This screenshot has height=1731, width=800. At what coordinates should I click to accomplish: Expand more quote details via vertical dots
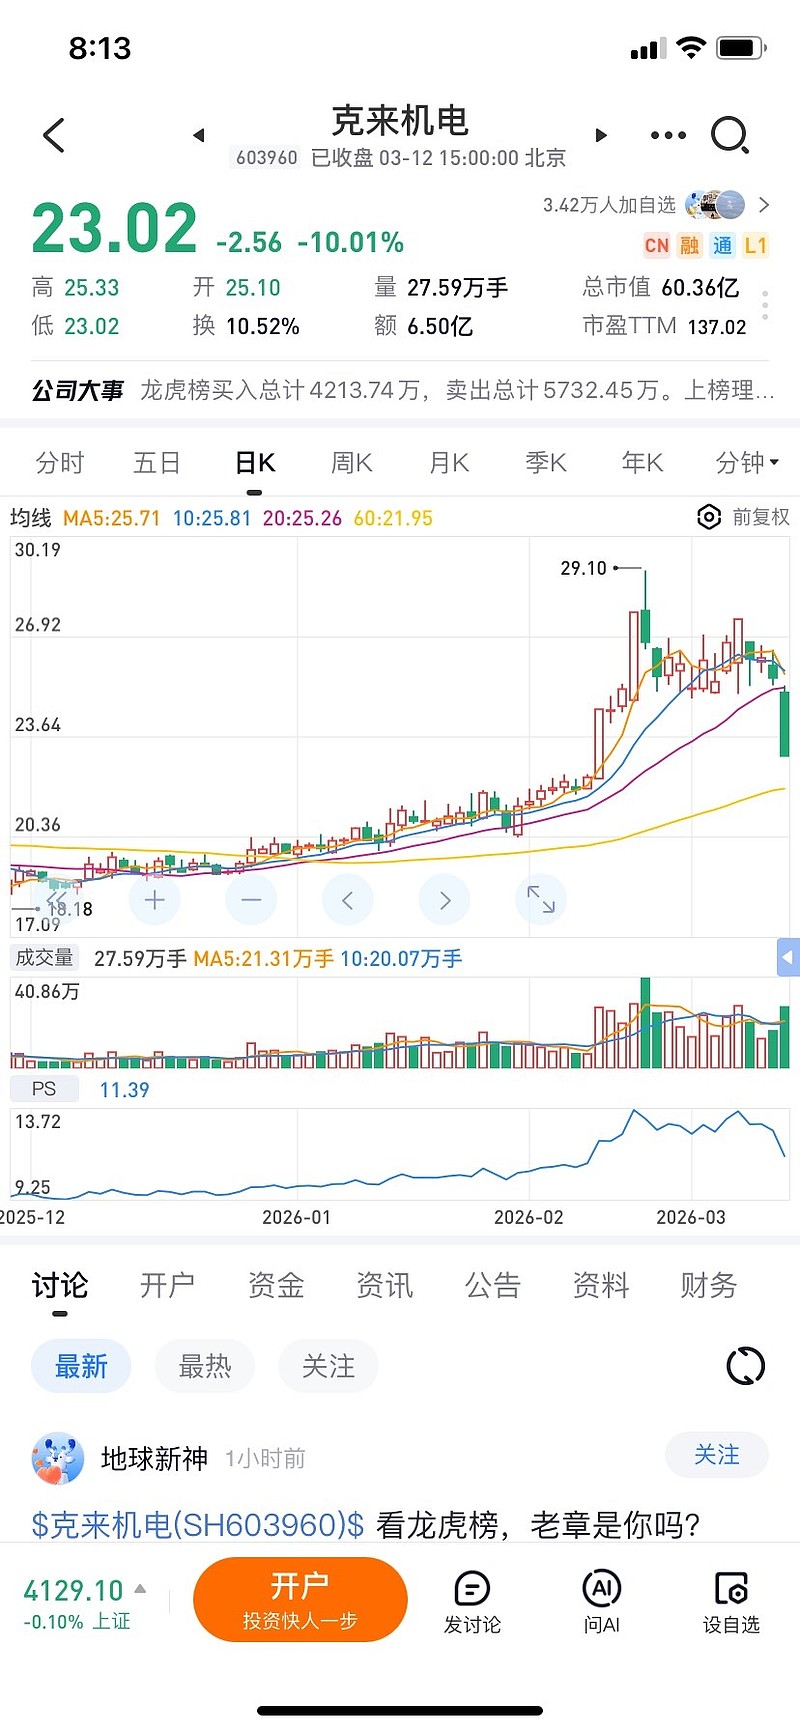(765, 305)
